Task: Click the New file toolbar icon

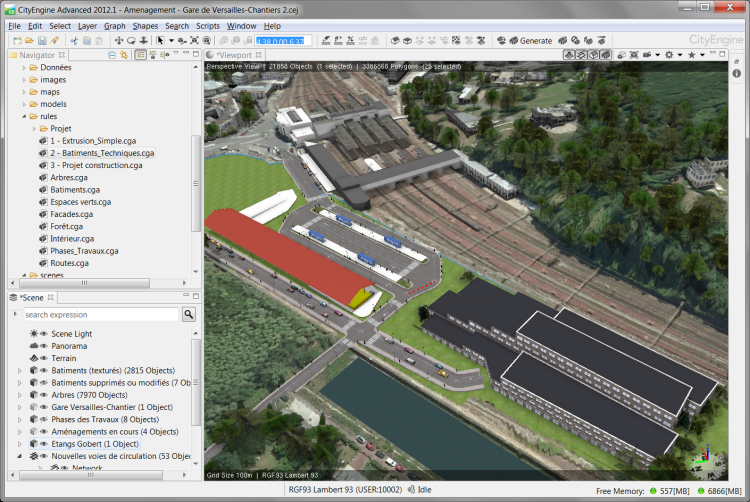Action: click(18, 41)
